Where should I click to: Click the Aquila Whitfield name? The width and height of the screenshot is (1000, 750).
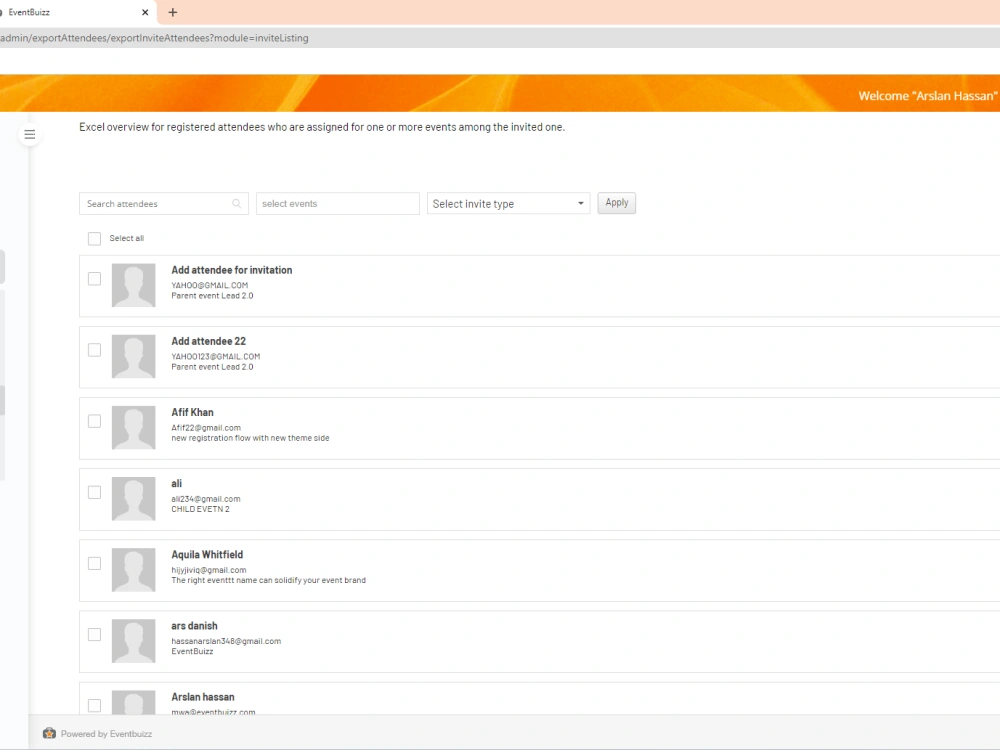coord(207,554)
